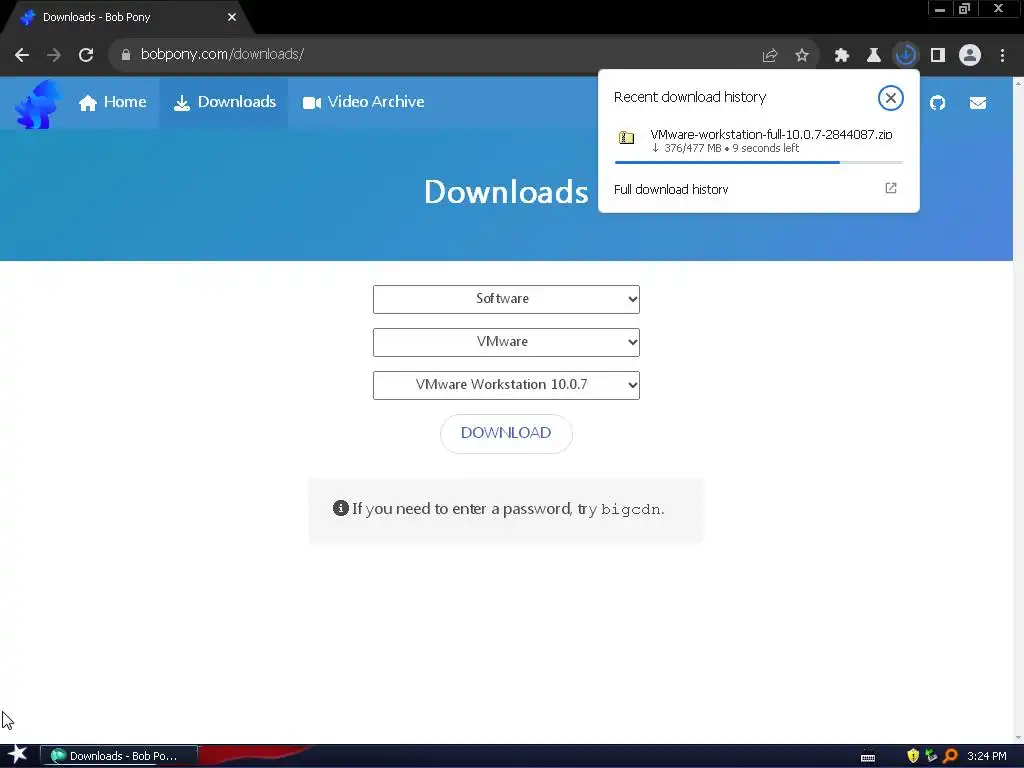Image resolution: width=1024 pixels, height=768 pixels.
Task: Minimize the browser window
Action: 940,9
